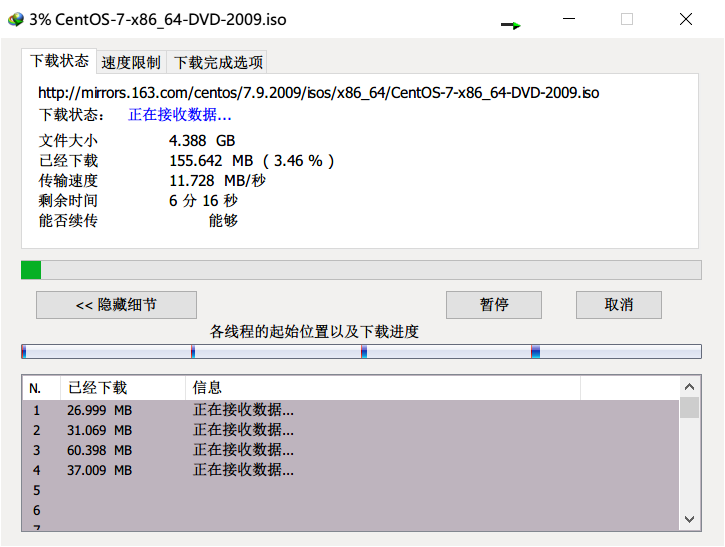Cancel the download with 取消 button
This screenshot has width=725, height=547.
click(x=619, y=305)
